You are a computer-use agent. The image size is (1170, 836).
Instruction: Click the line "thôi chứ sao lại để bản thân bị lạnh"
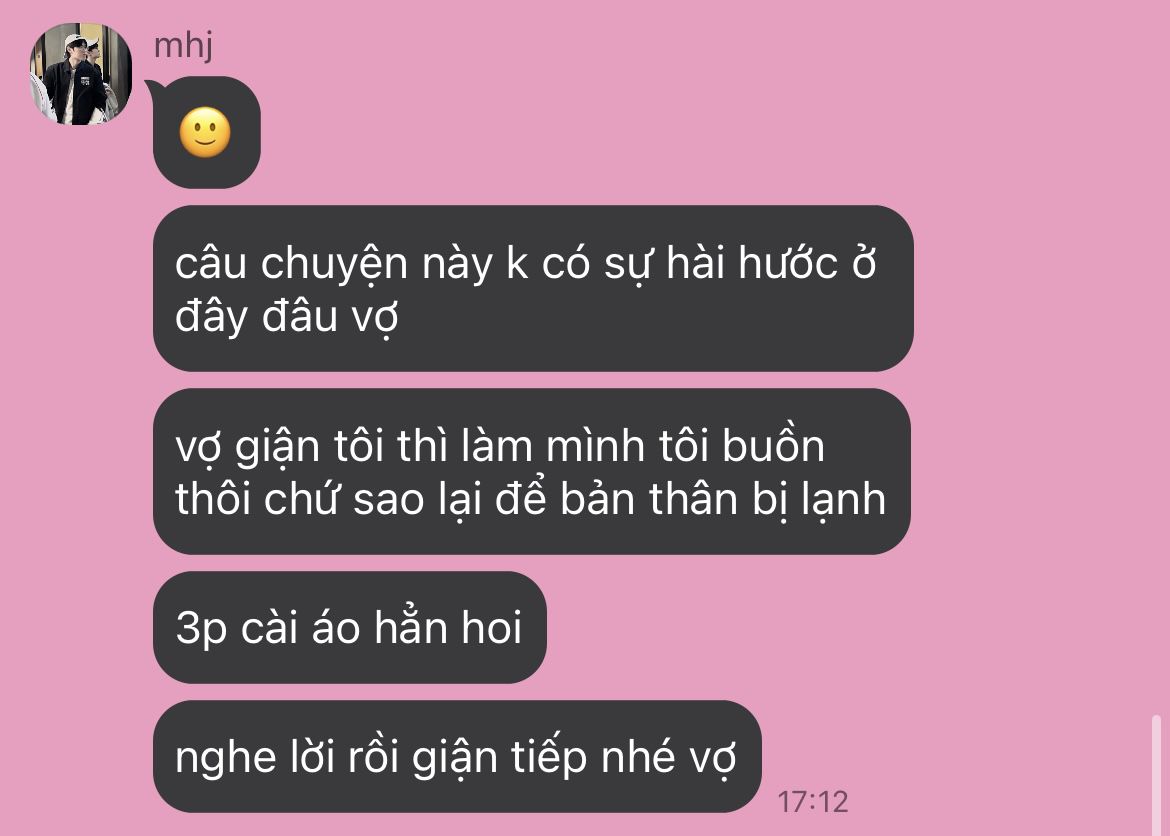point(531,499)
